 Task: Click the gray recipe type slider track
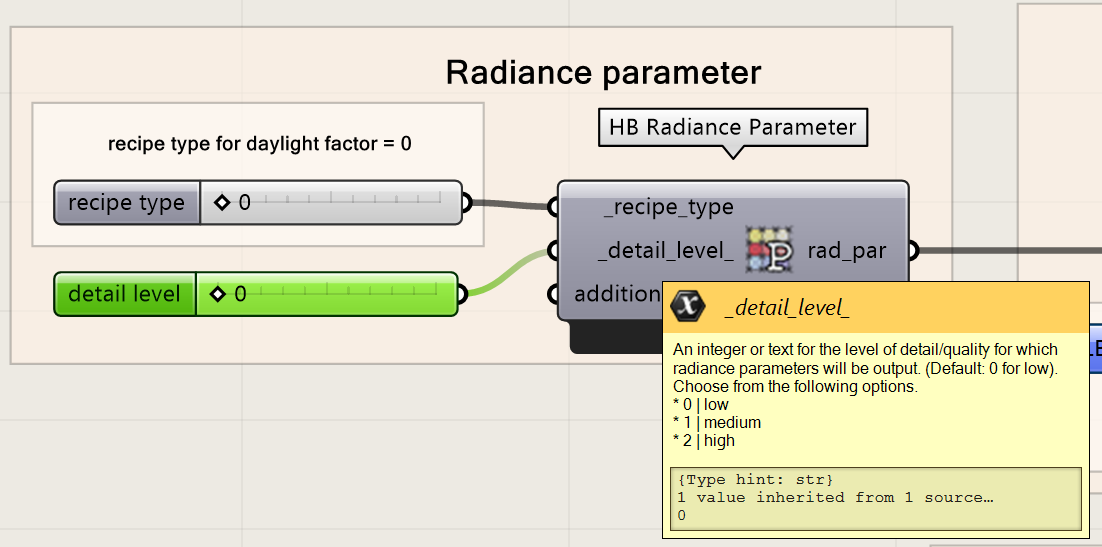pyautogui.click(x=350, y=203)
